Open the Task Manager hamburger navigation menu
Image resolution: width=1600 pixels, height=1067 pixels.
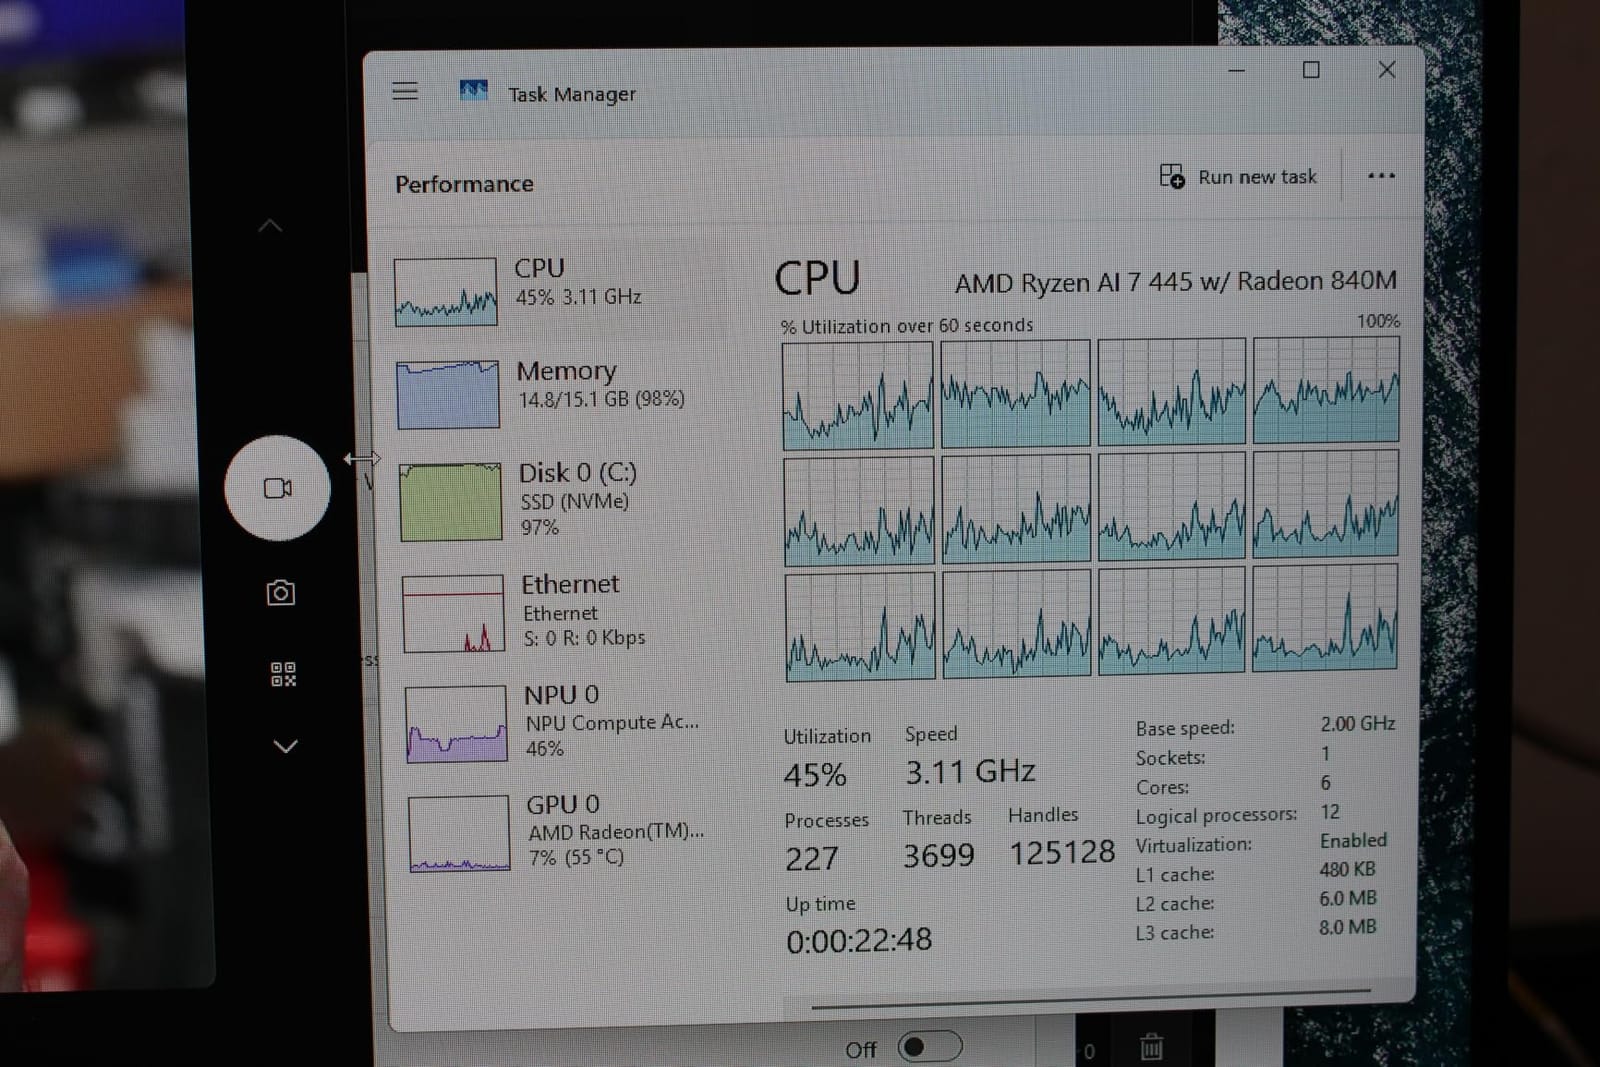click(x=405, y=91)
